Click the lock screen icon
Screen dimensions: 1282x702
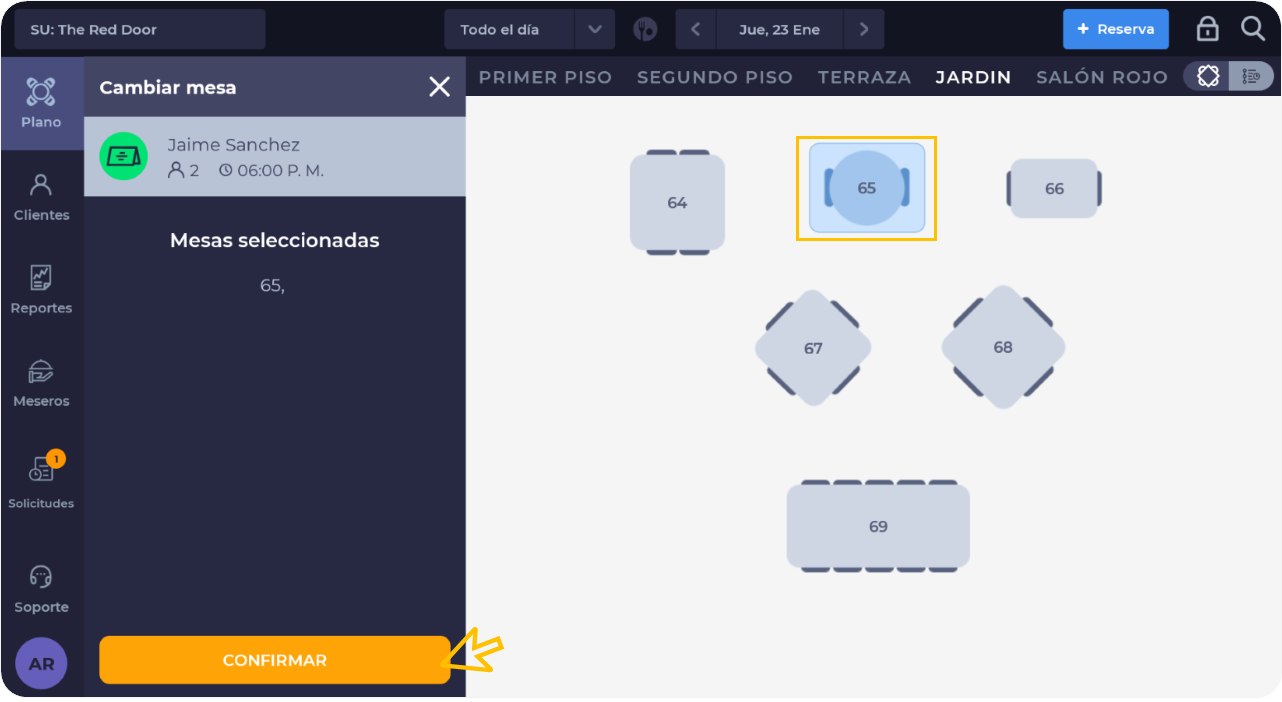1207,29
